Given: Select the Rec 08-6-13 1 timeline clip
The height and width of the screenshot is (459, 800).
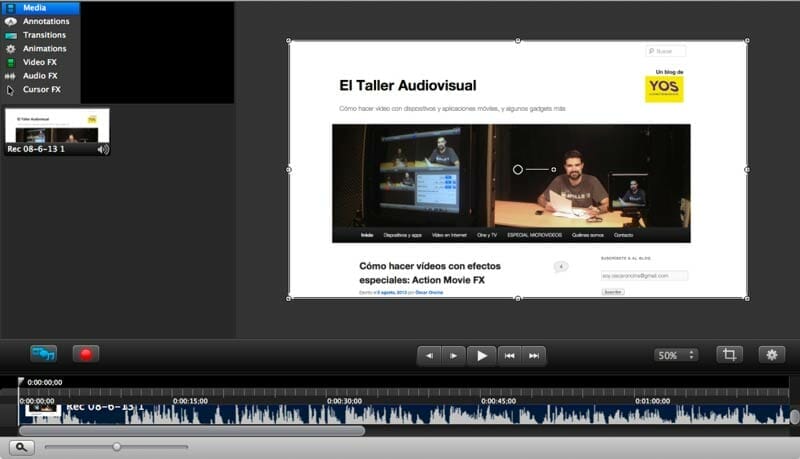Looking at the screenshot, I should point(404,415).
